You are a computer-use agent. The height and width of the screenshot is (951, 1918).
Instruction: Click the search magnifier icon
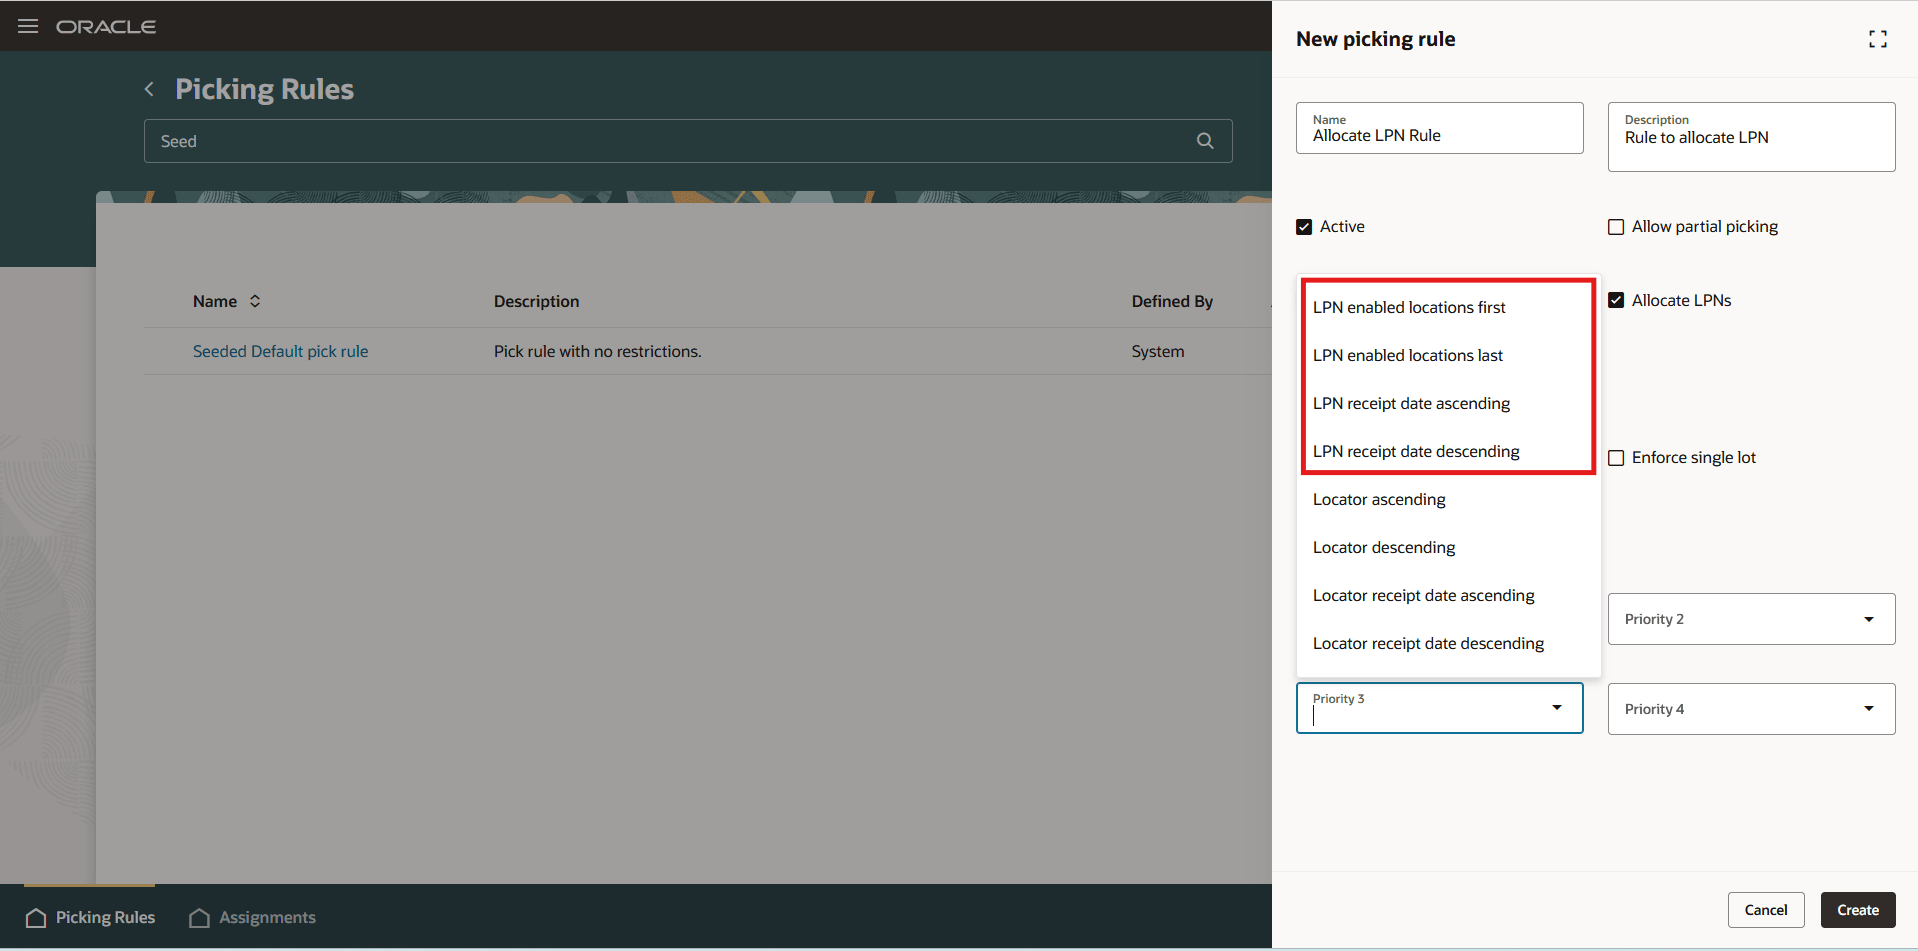tap(1205, 141)
